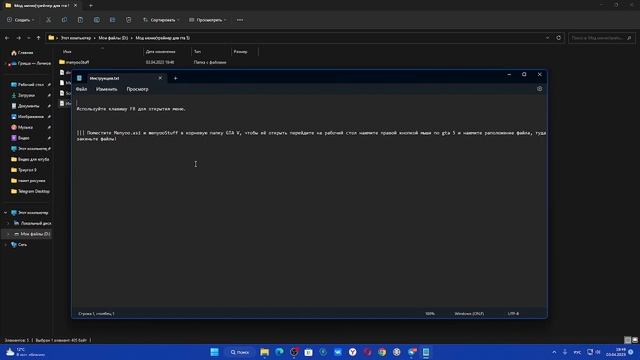Click the Explorer search field
This screenshot has height=360, width=640.
601,38
